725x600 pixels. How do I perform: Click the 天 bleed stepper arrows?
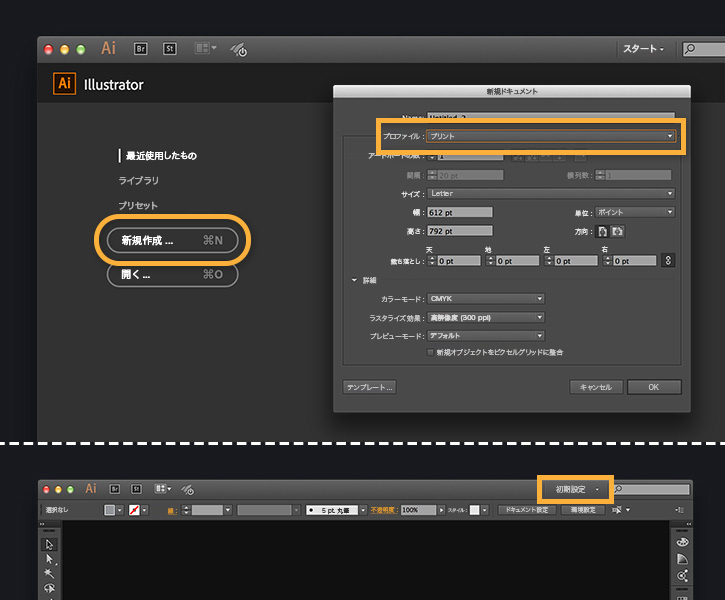[x=432, y=261]
